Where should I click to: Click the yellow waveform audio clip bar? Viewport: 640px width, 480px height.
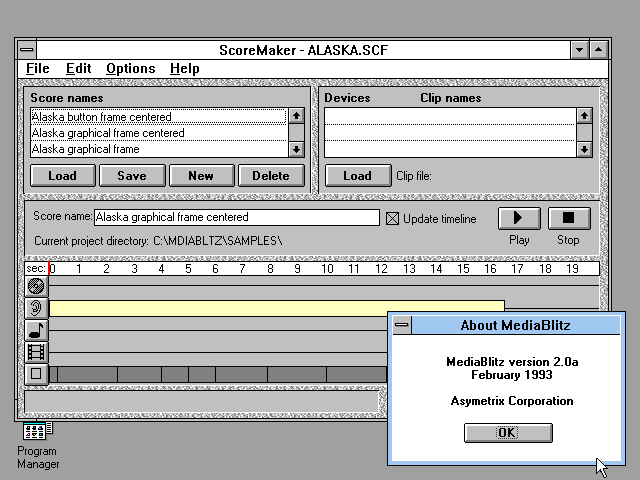[x=277, y=308]
